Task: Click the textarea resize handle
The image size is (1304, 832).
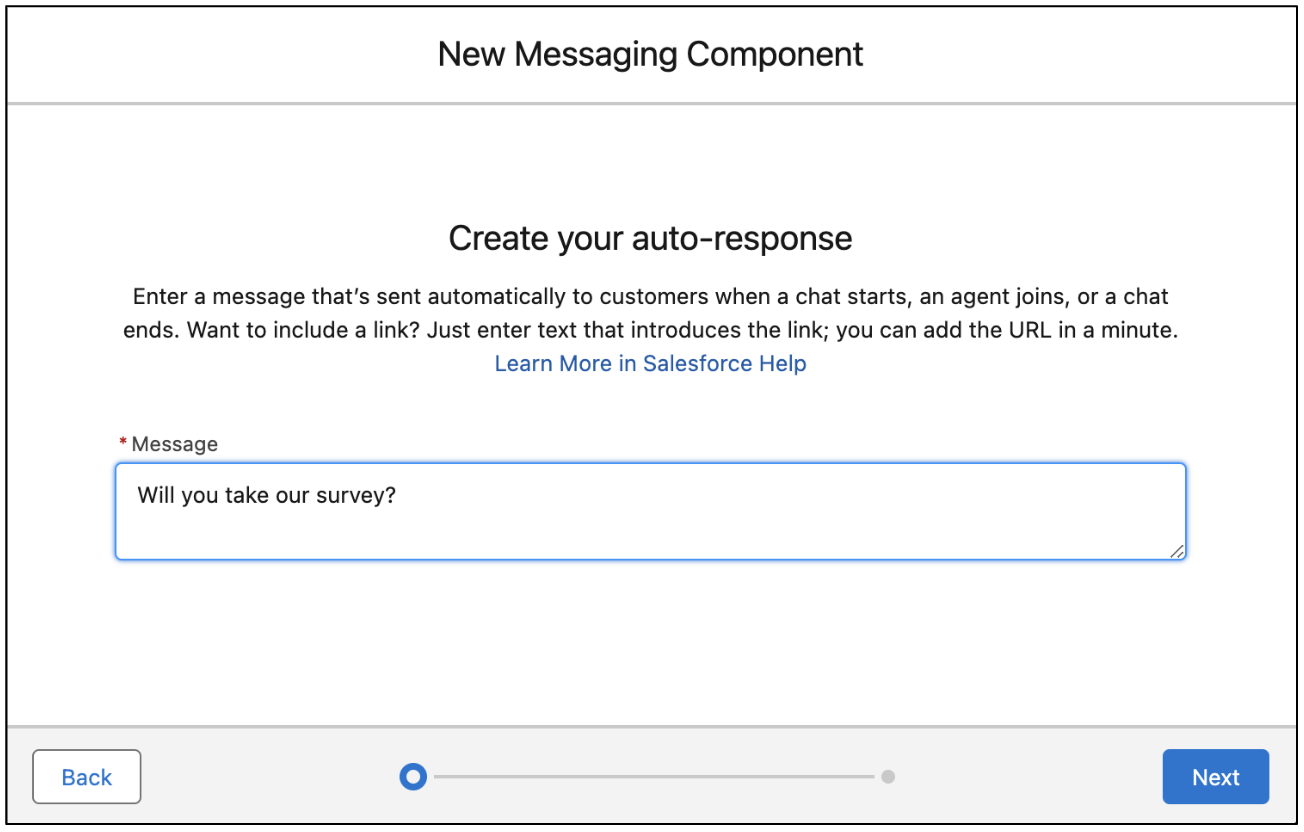Action: [x=1177, y=552]
